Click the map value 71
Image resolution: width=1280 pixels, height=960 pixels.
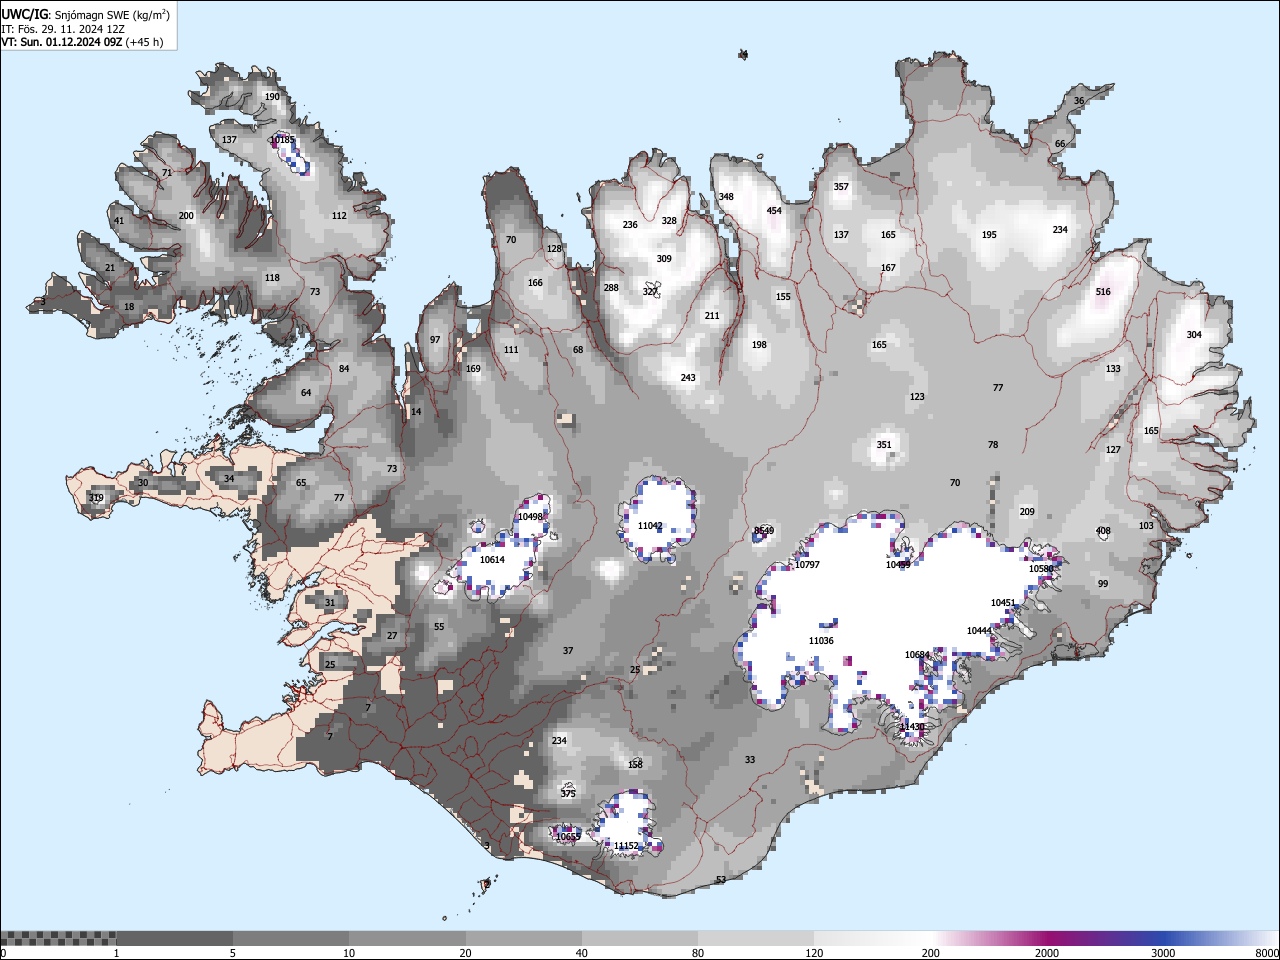(167, 173)
